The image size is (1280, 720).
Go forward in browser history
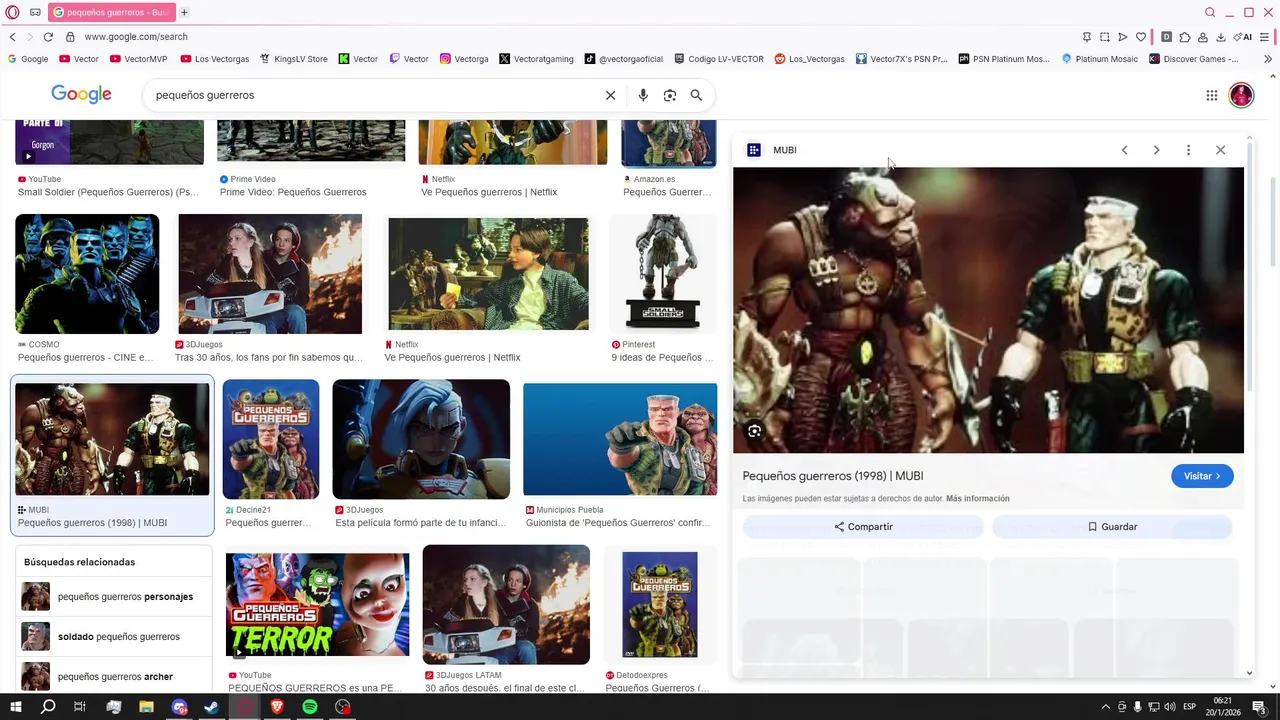pos(29,37)
